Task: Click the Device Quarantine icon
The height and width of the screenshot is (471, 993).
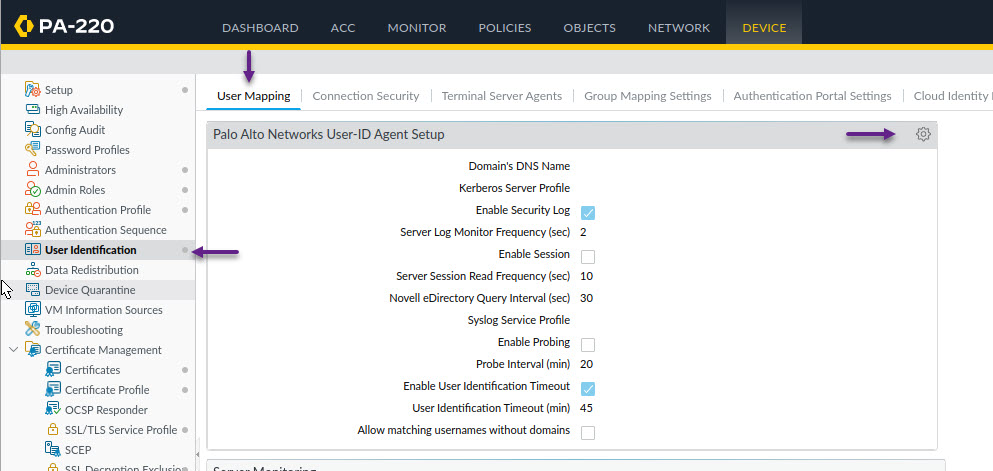Action: (x=32, y=290)
